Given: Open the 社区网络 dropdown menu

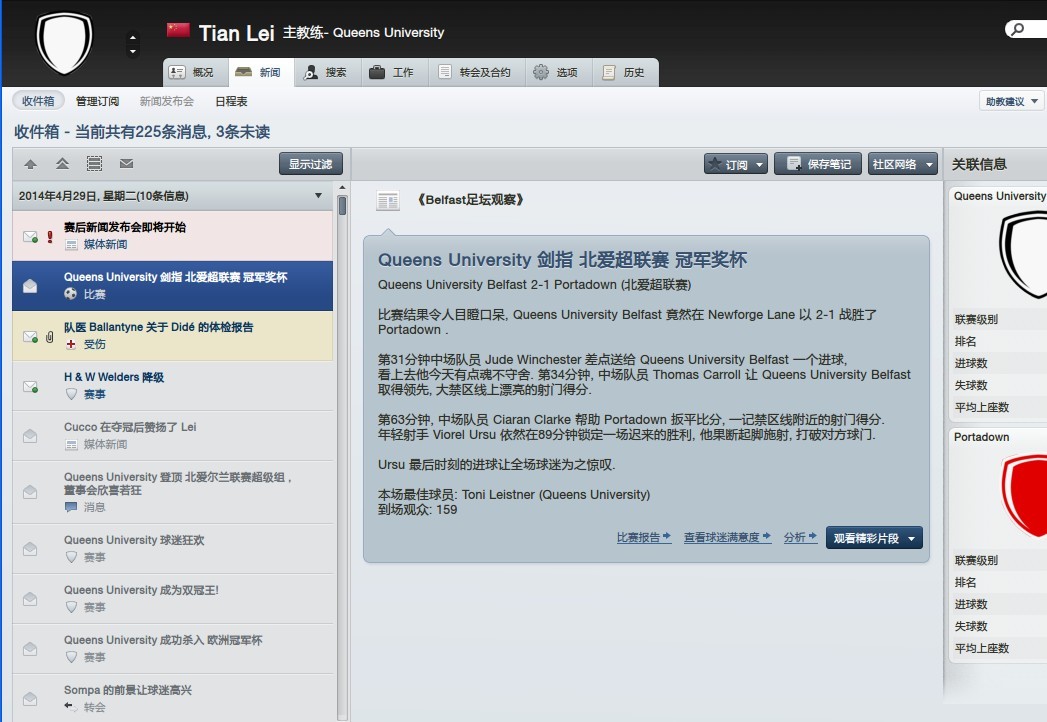Looking at the screenshot, I should pyautogui.click(x=903, y=164).
